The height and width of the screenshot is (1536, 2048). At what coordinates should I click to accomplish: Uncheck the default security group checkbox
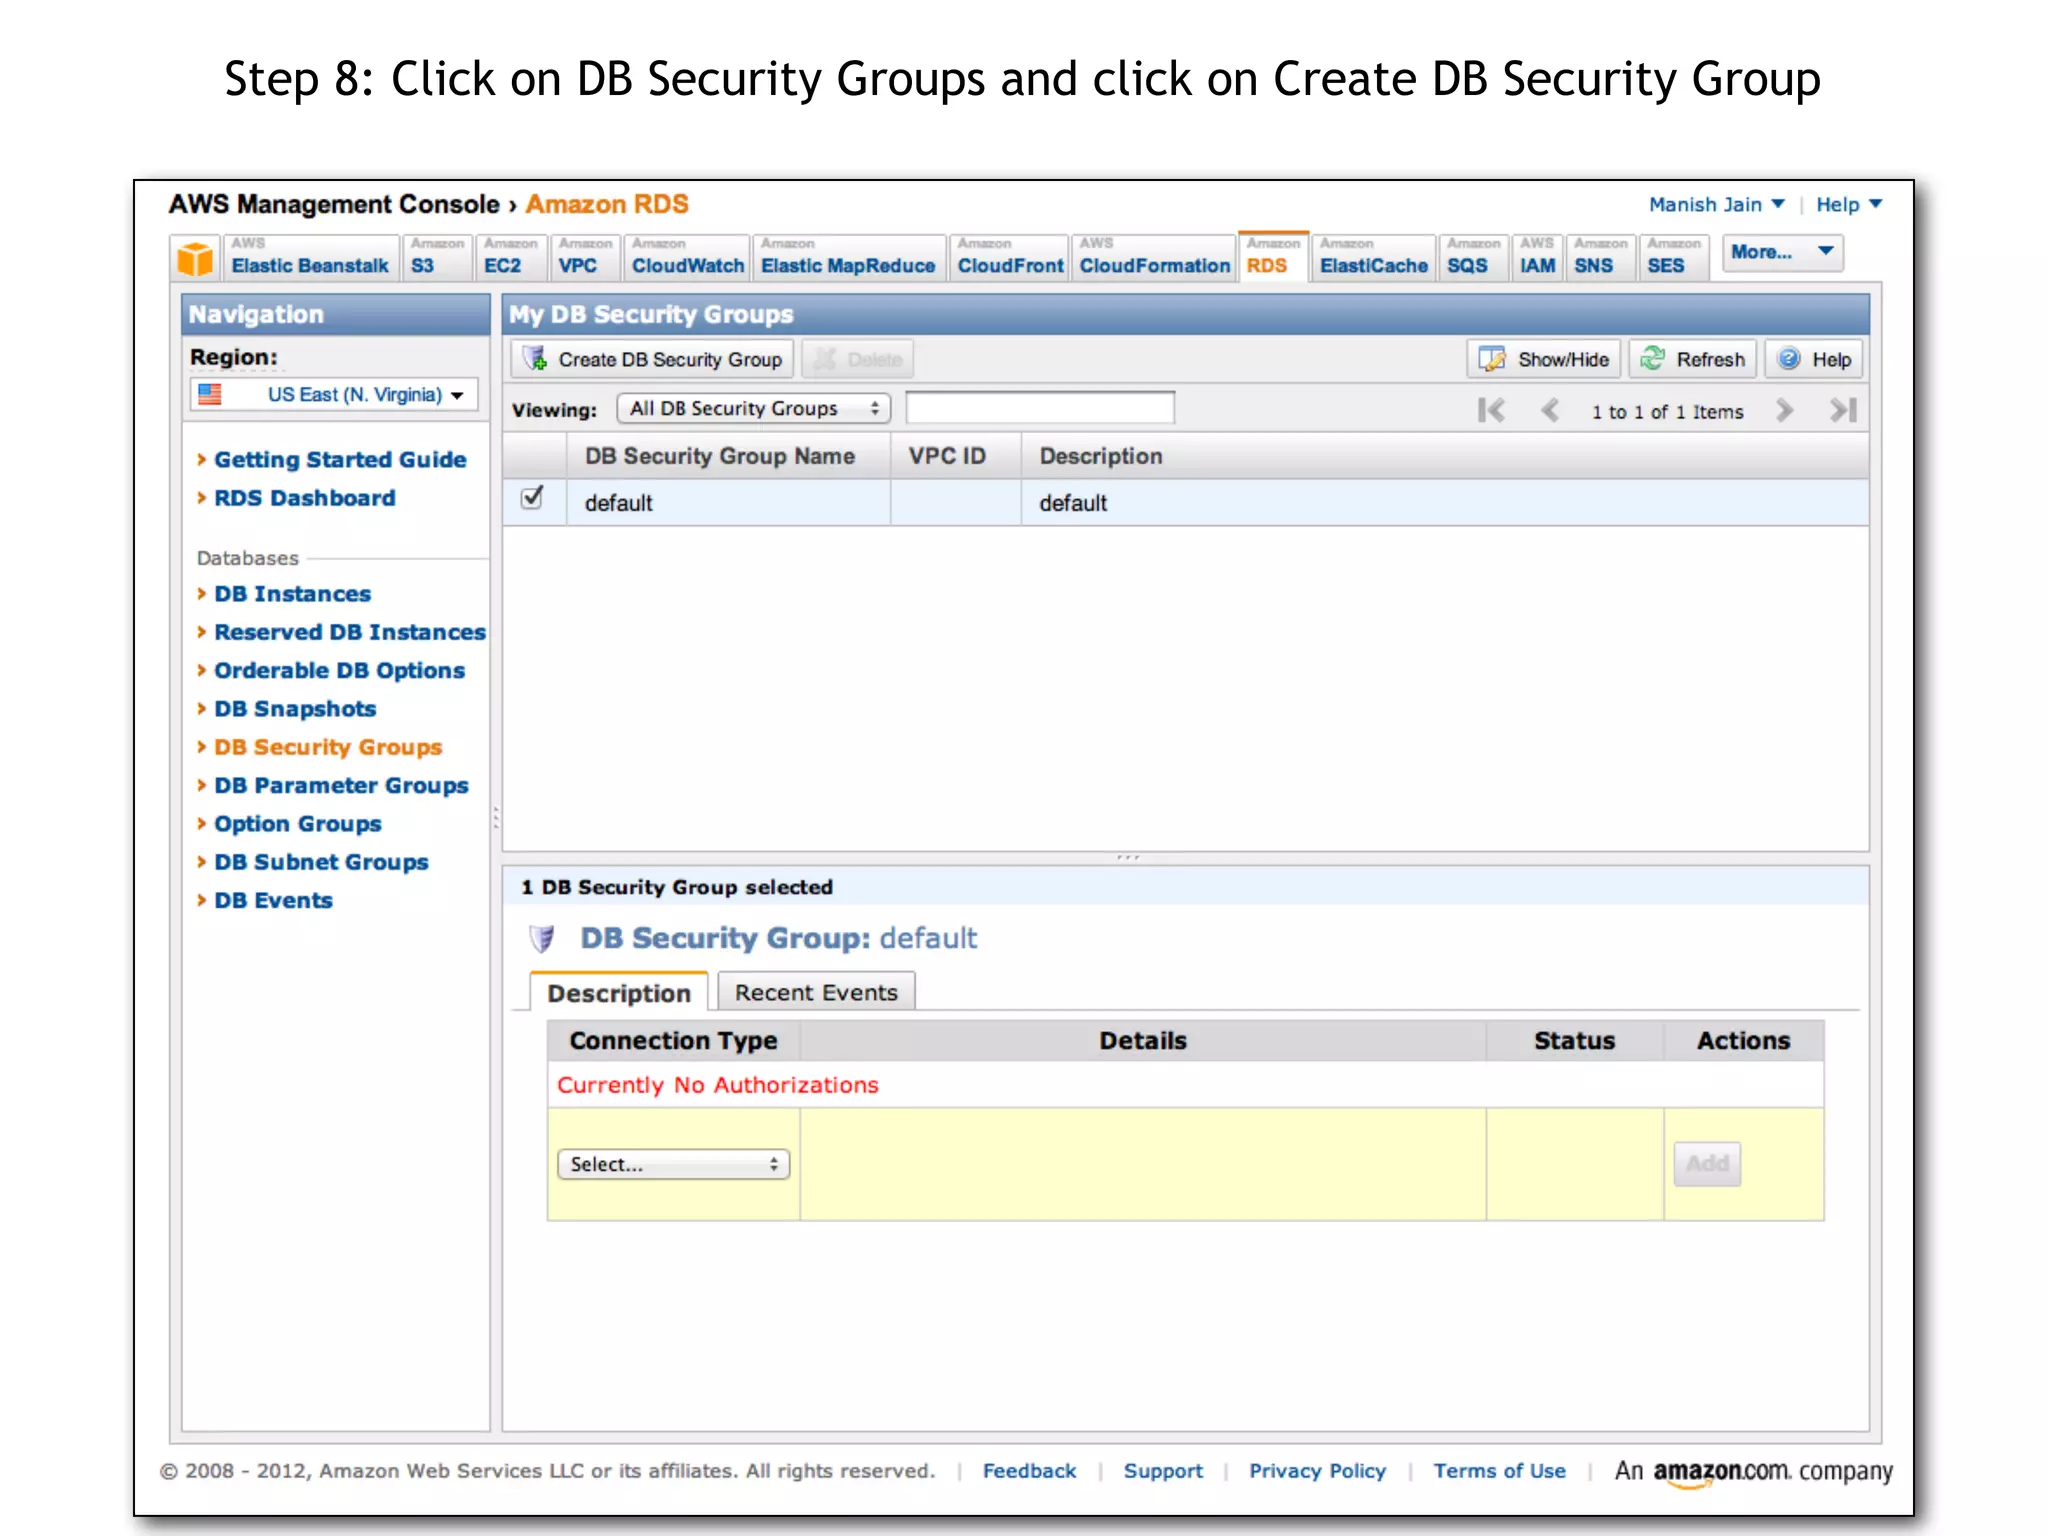point(533,497)
